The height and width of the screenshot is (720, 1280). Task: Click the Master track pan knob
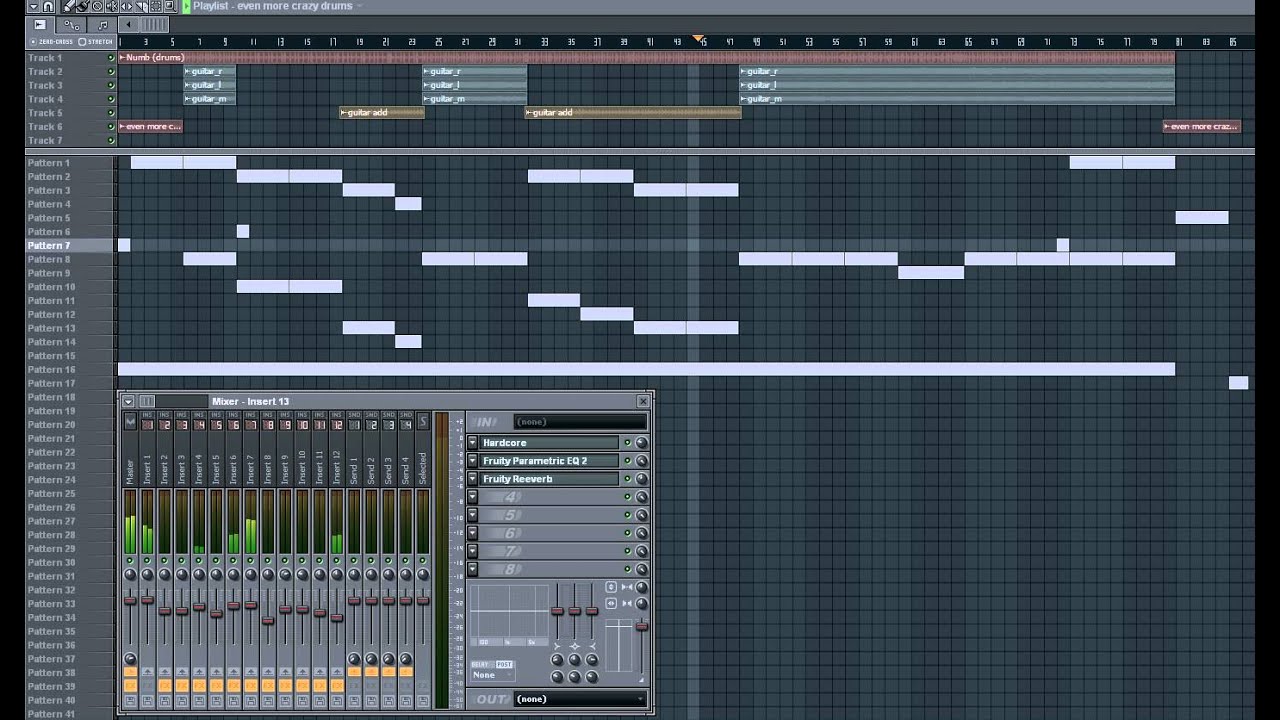tap(130, 575)
